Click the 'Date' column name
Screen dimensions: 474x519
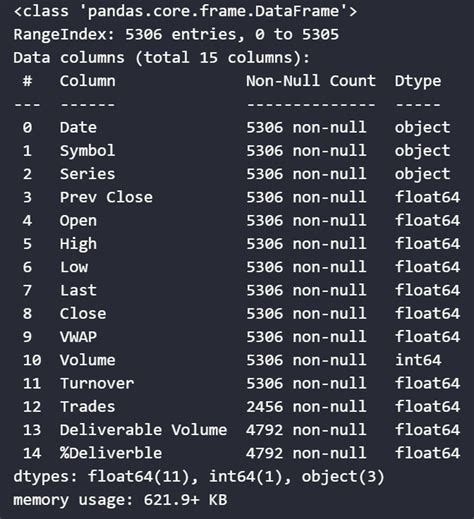click(x=78, y=128)
